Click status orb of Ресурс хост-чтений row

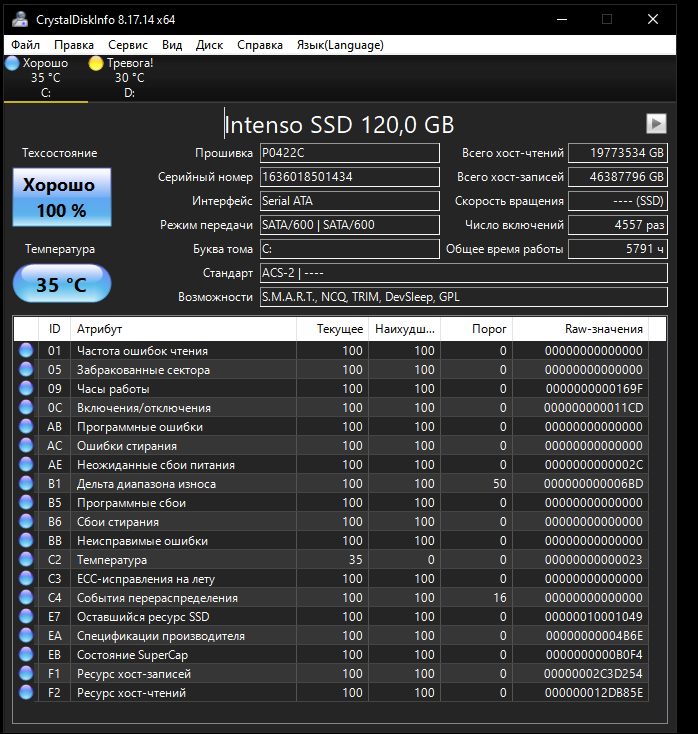(26, 693)
